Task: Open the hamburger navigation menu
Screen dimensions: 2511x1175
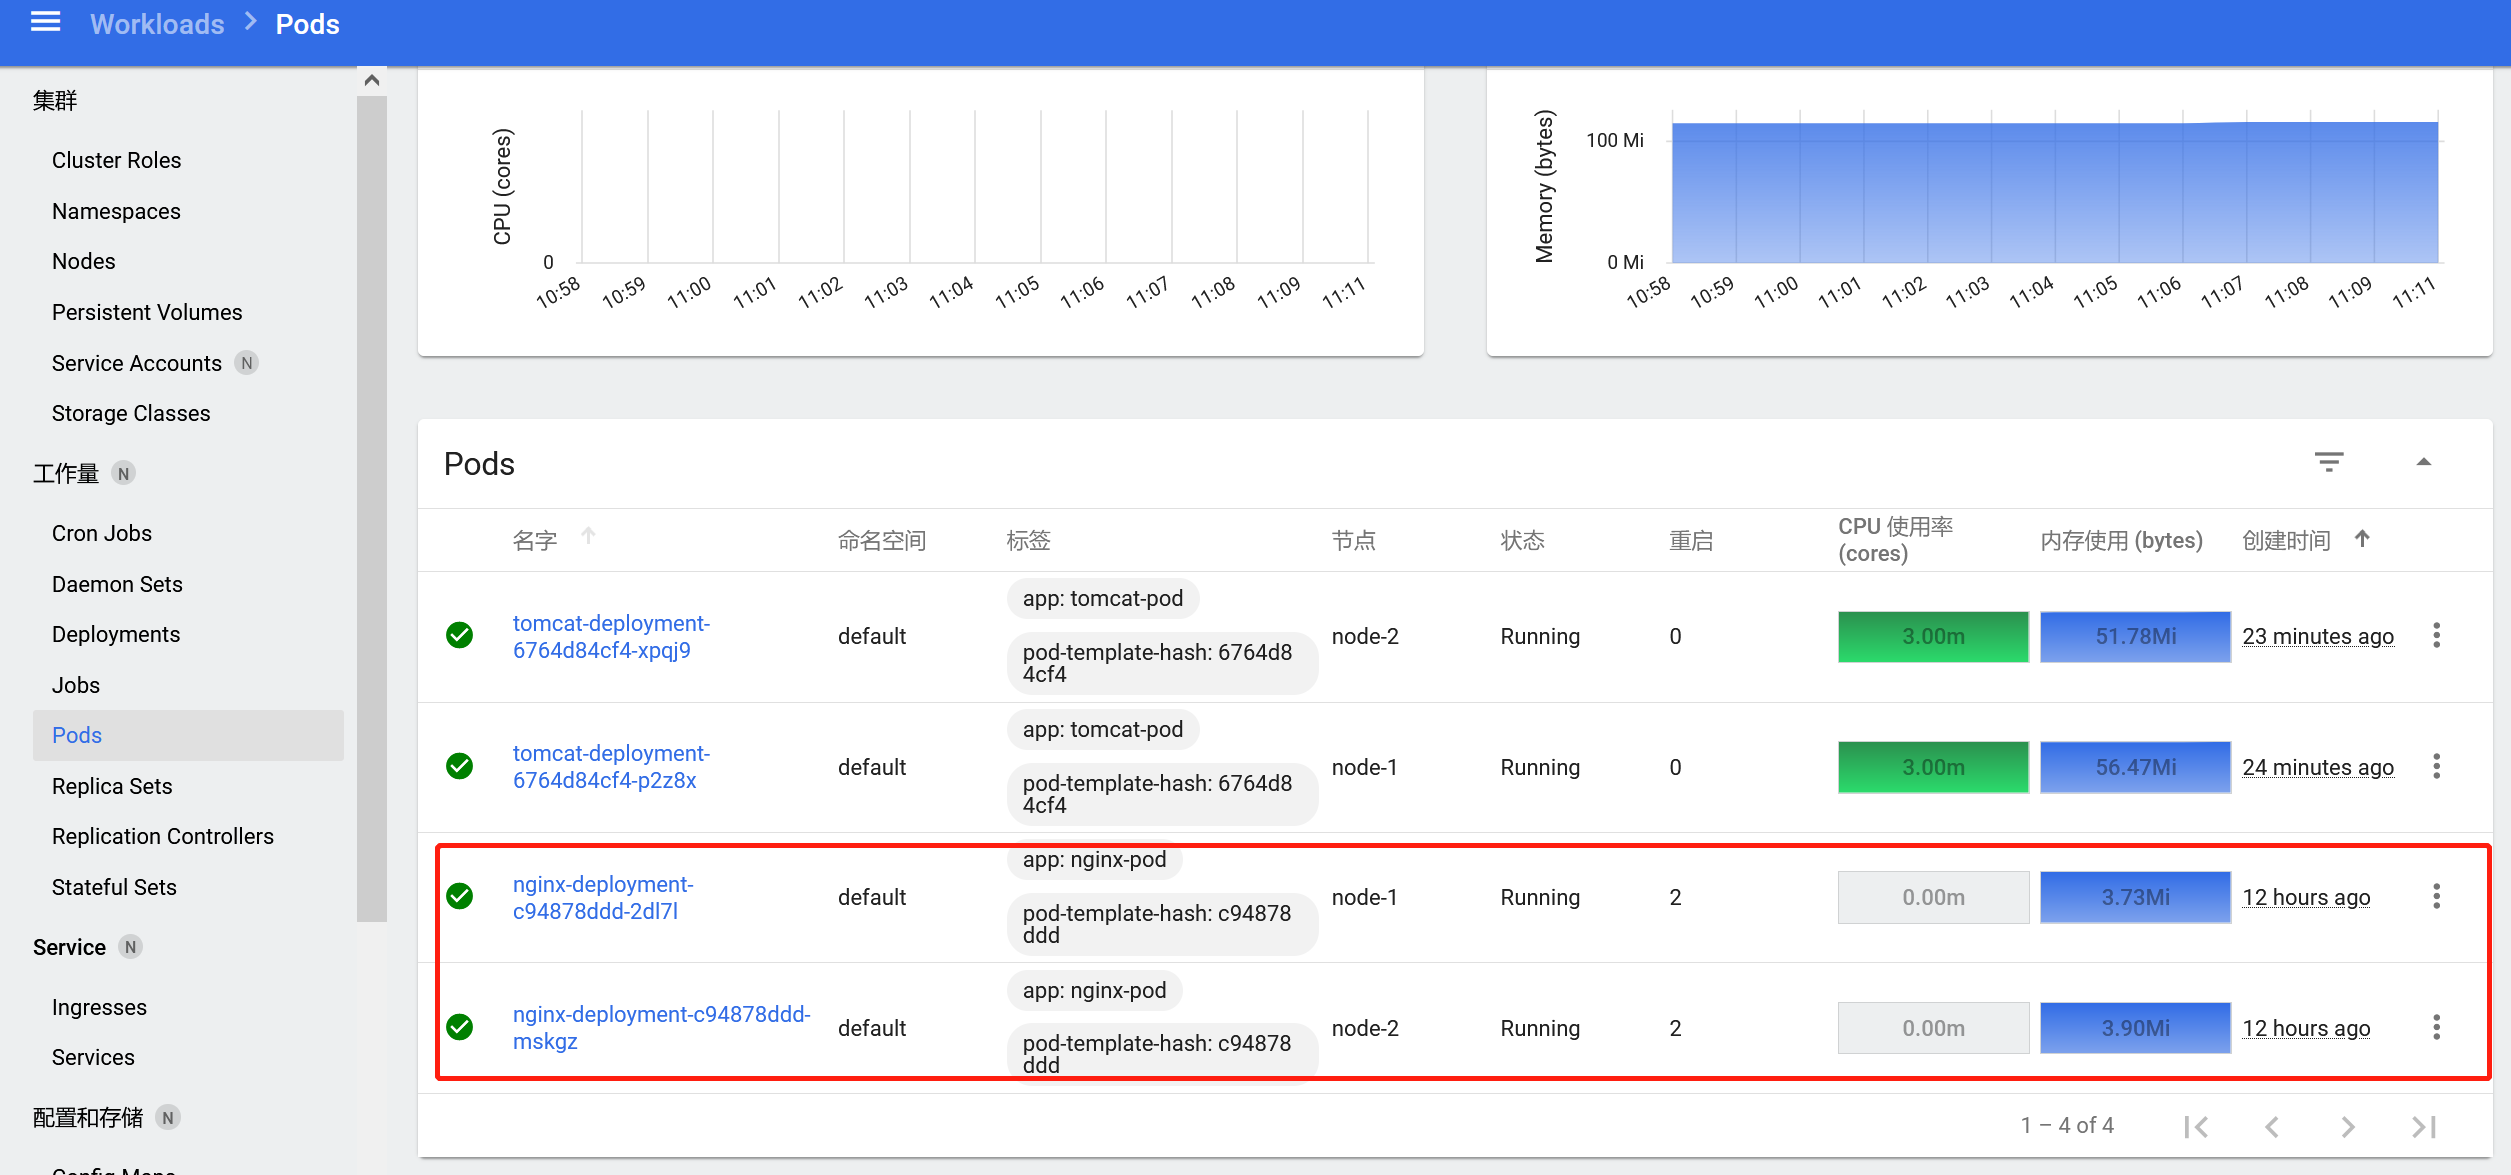Action: pos(46,23)
